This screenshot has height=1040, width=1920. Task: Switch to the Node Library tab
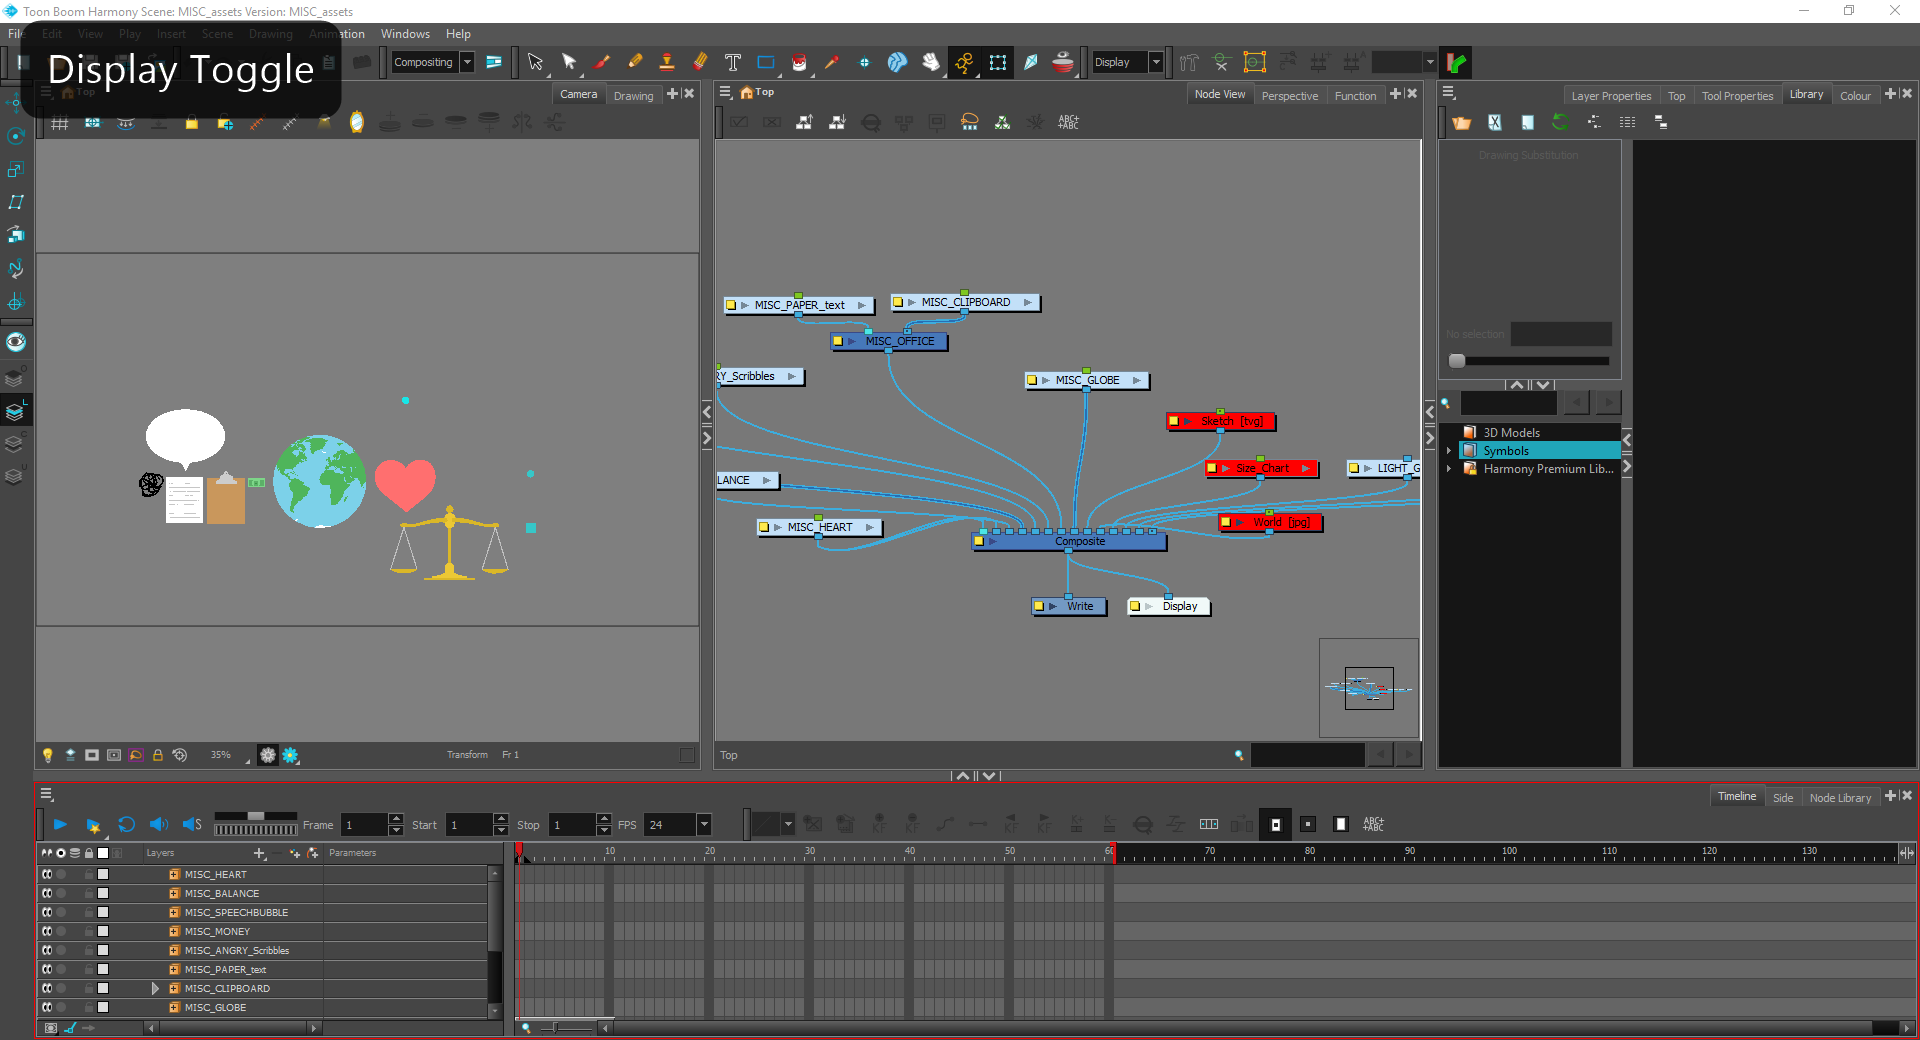(x=1840, y=798)
